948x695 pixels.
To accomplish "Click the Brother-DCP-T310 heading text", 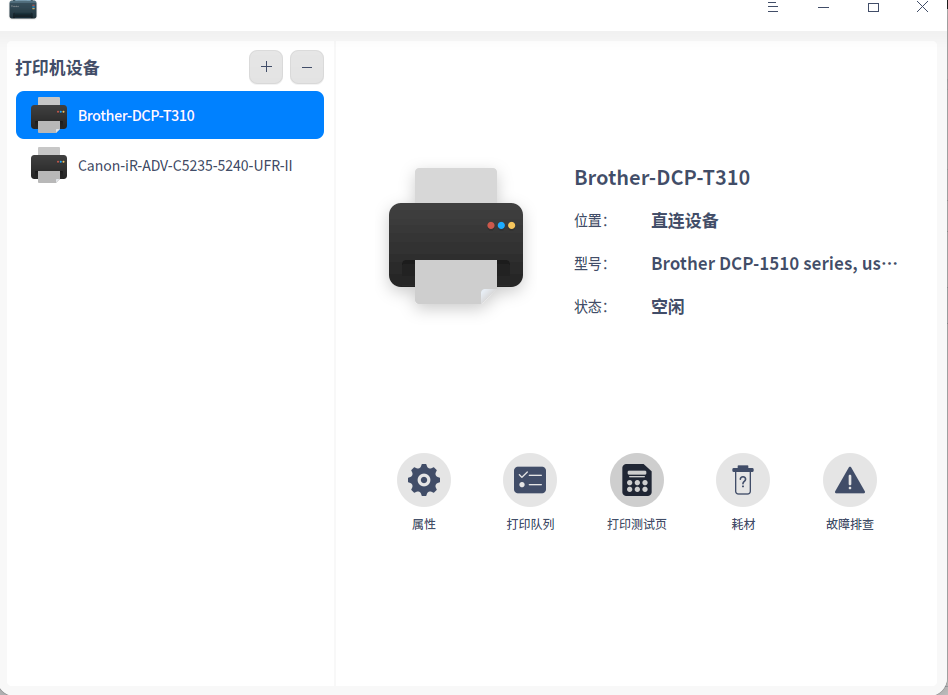I will pyautogui.click(x=662, y=178).
